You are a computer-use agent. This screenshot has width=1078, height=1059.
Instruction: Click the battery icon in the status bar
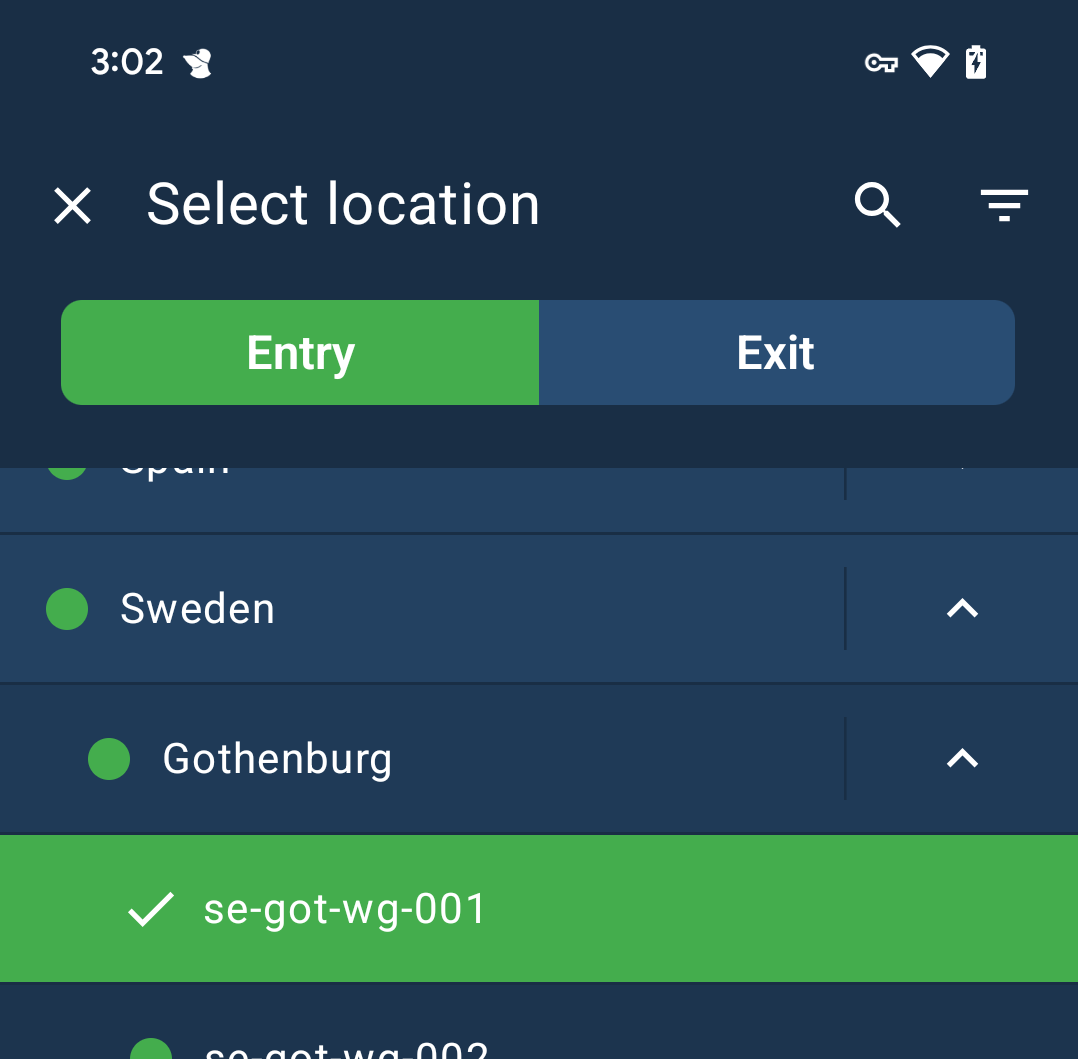point(975,61)
